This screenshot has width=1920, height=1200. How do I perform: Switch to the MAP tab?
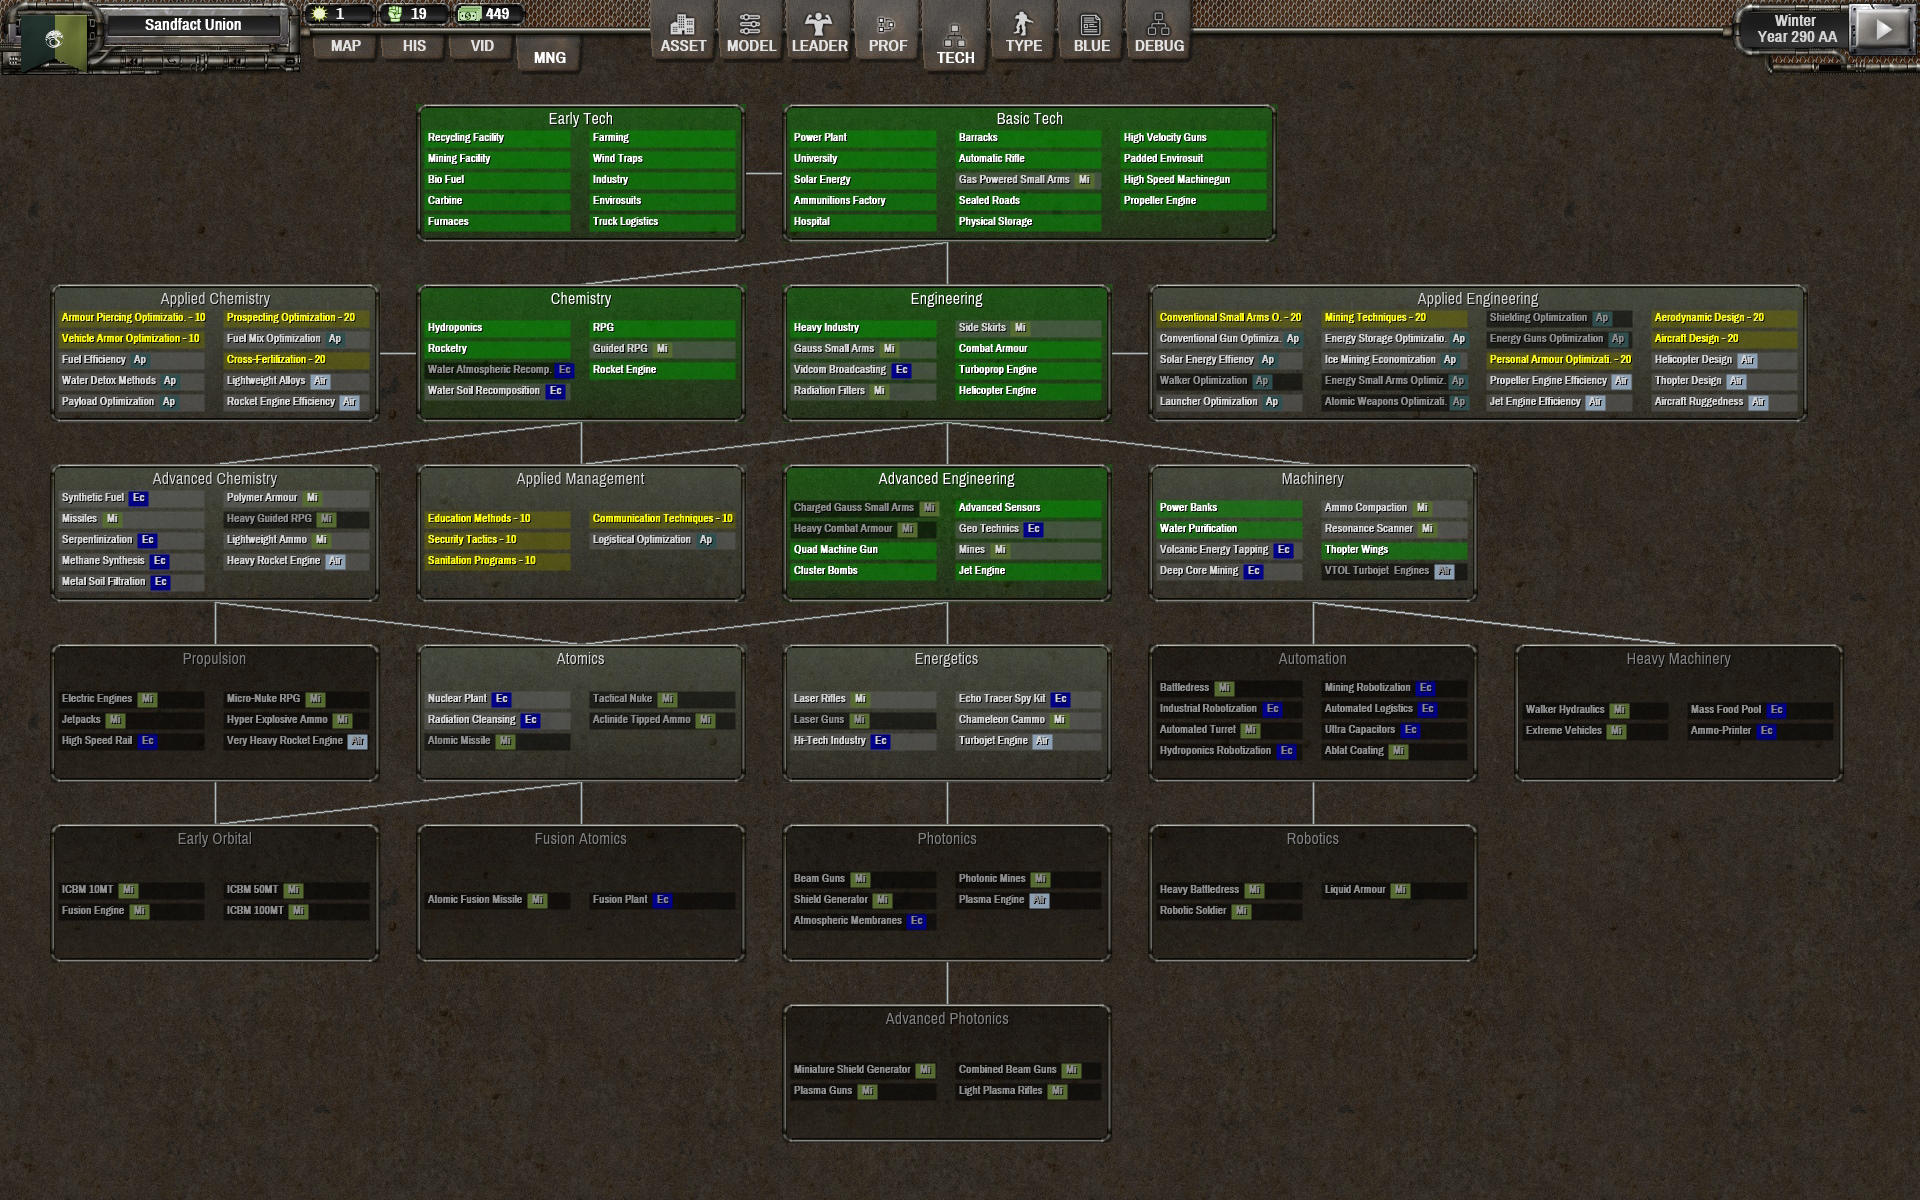(345, 46)
